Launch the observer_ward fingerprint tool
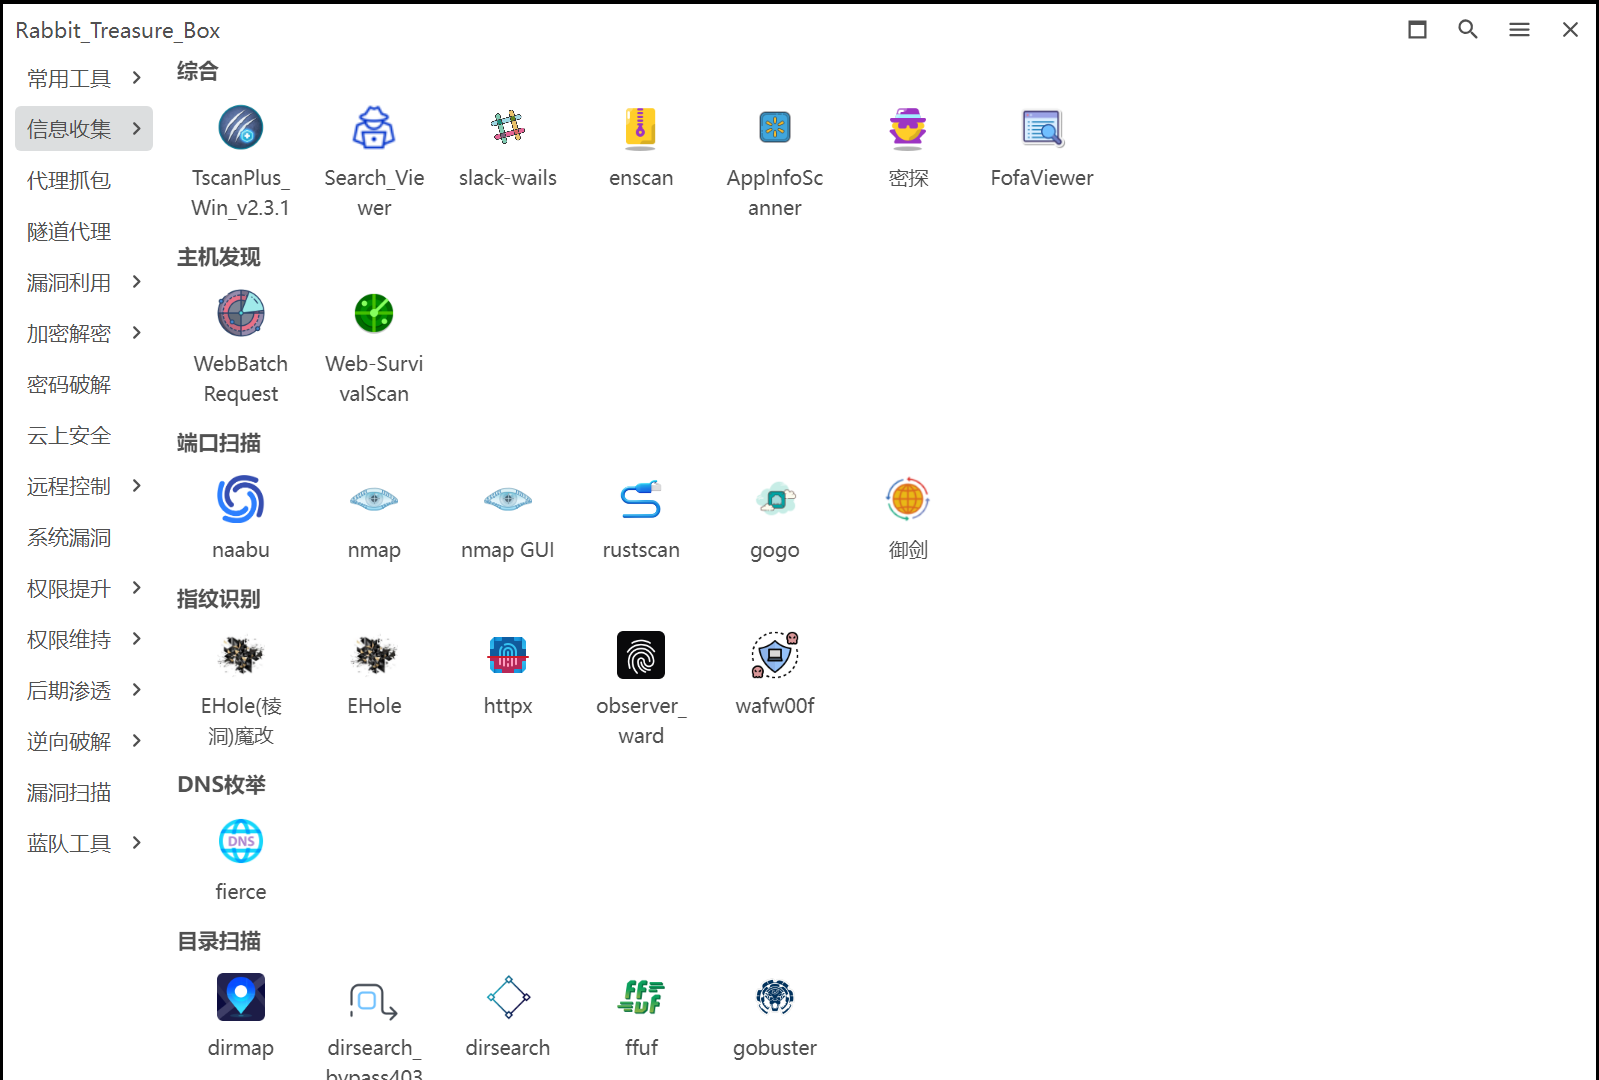 coord(641,656)
